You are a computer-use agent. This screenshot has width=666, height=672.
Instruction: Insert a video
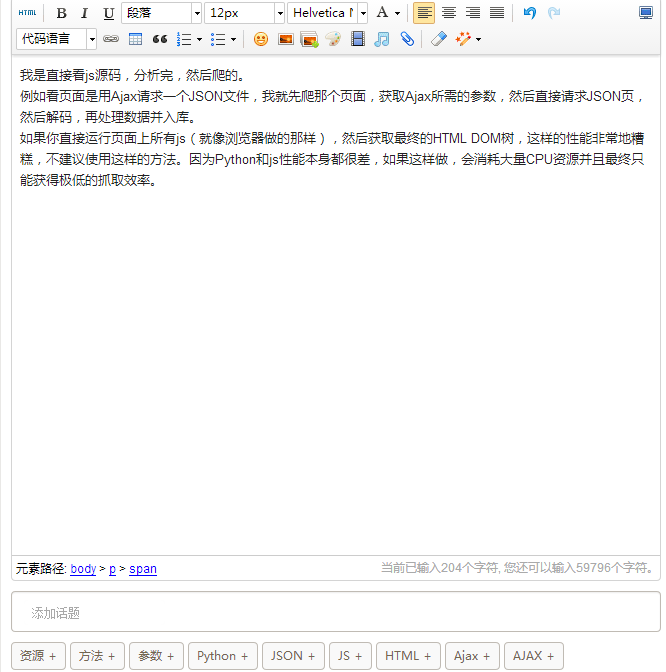point(357,39)
